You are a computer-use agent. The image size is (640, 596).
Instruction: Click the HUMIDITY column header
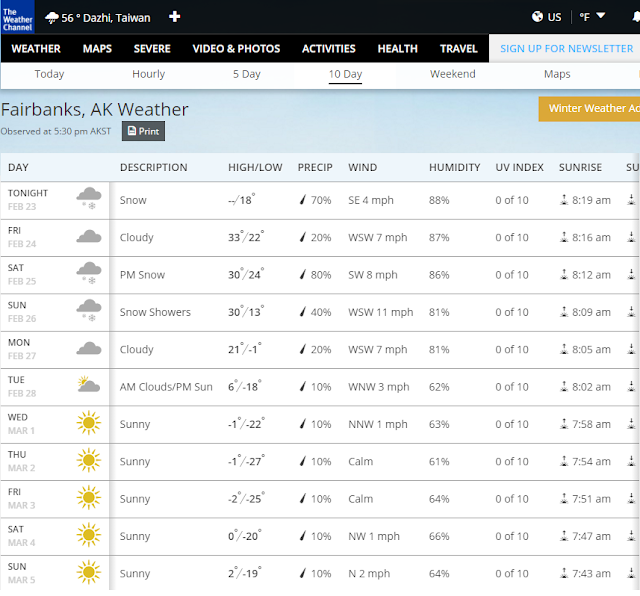tap(454, 167)
